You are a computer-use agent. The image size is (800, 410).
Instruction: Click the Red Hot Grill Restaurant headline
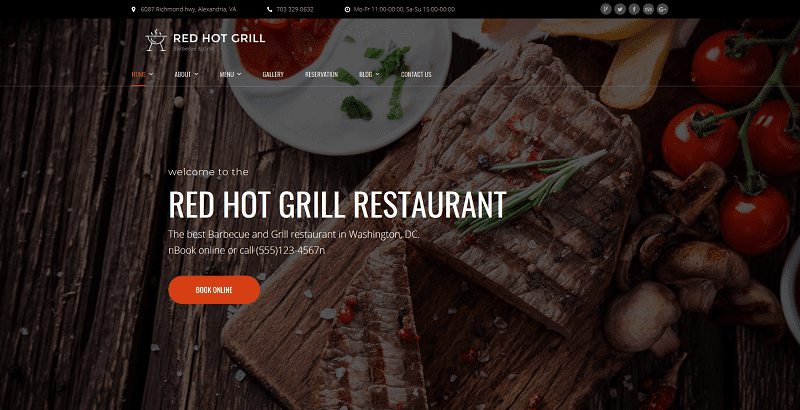(337, 204)
